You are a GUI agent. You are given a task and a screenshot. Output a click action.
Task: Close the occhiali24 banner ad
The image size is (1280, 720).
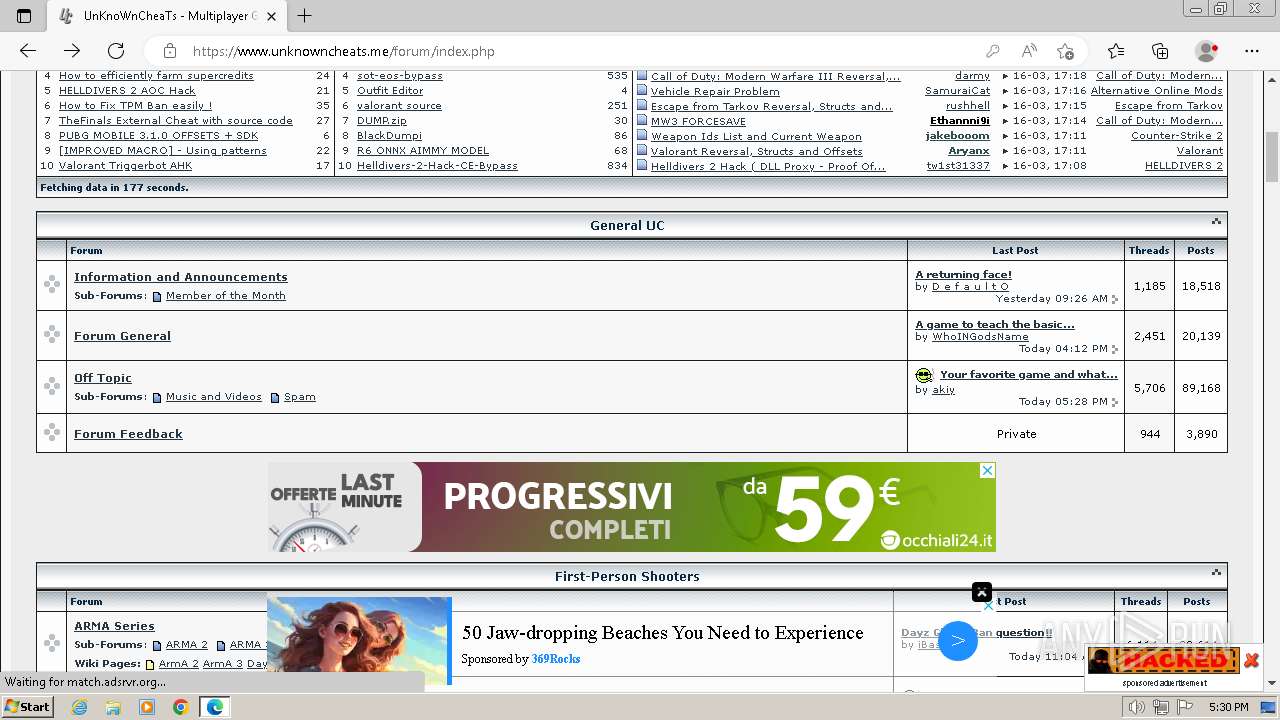[x=987, y=470]
